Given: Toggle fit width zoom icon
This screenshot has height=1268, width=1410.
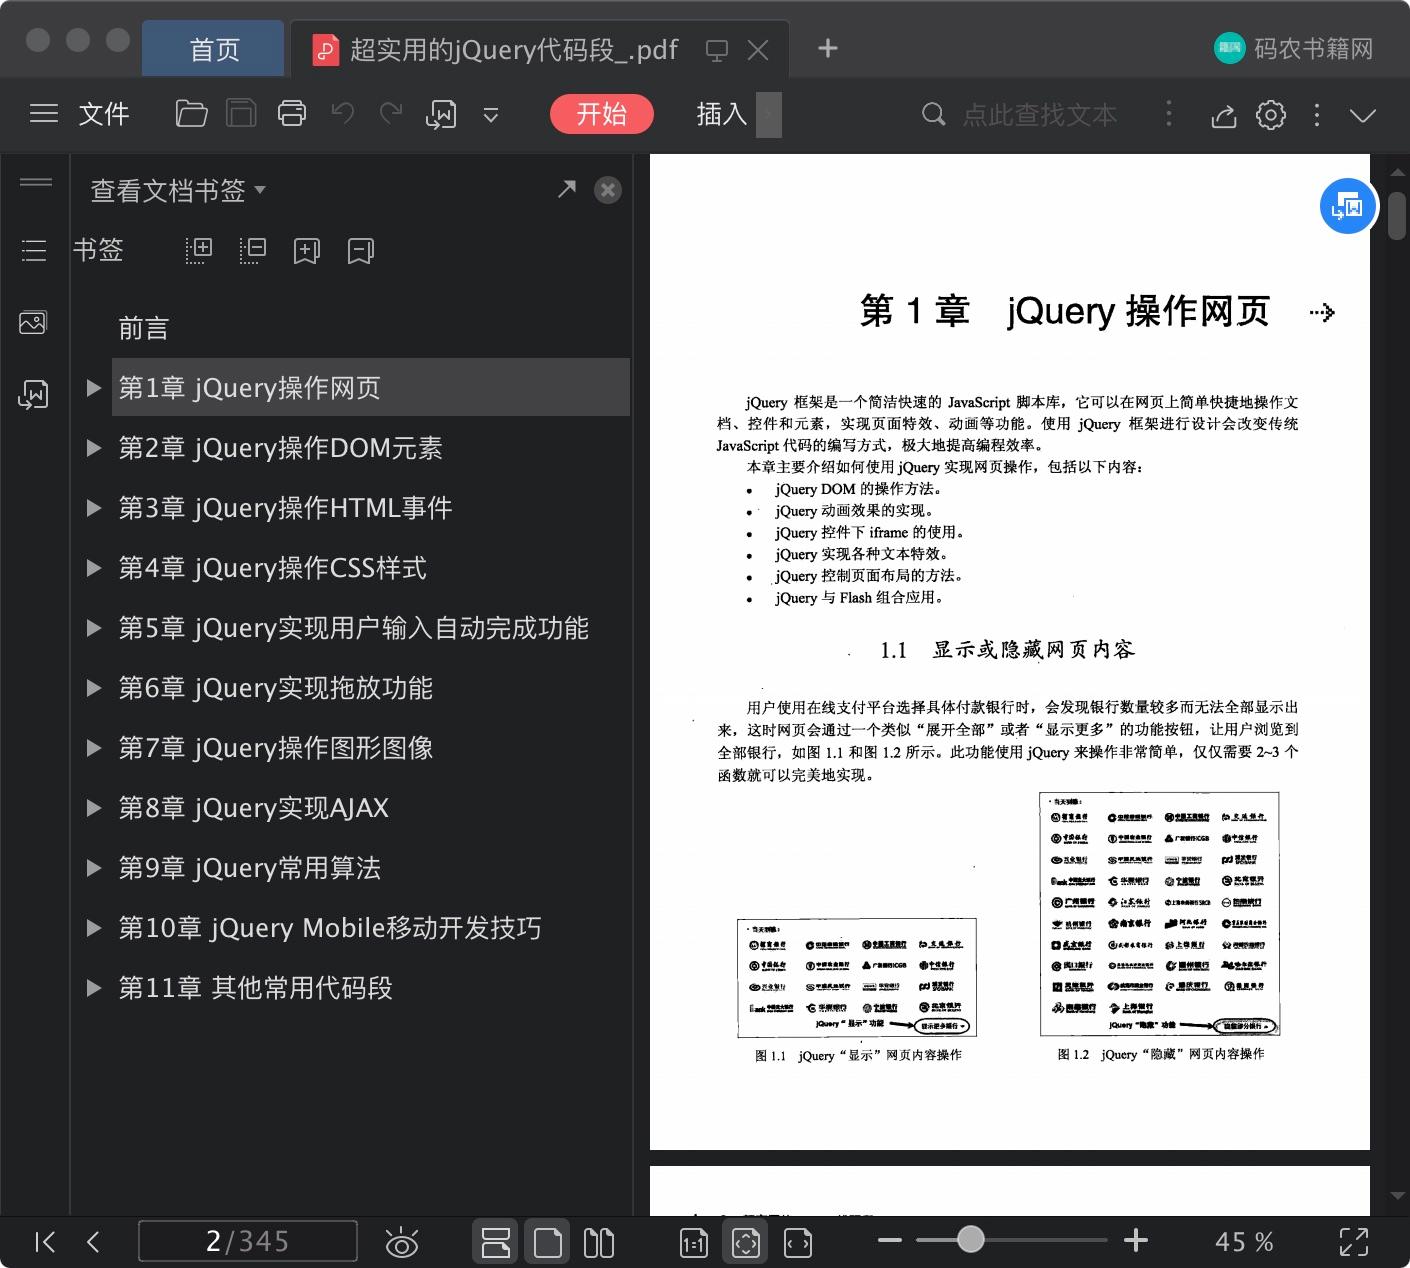Looking at the screenshot, I should [797, 1242].
